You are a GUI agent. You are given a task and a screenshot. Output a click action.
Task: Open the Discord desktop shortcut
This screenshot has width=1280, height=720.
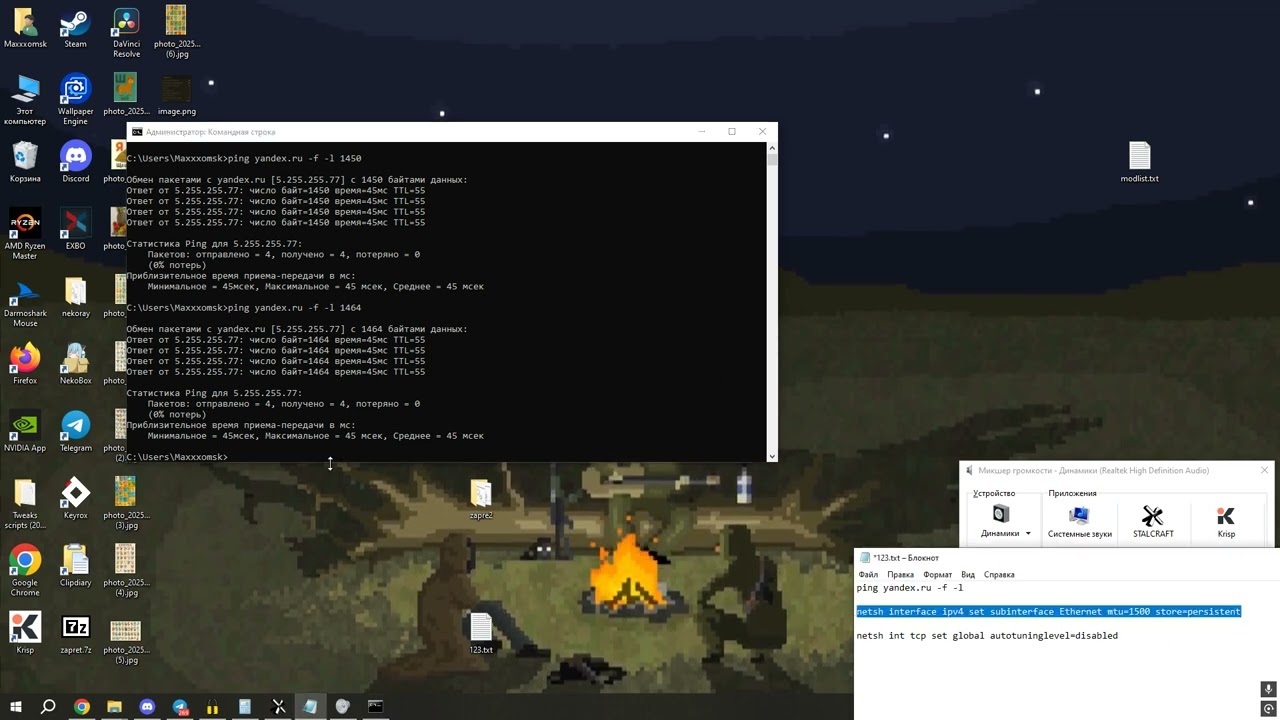tap(75, 161)
